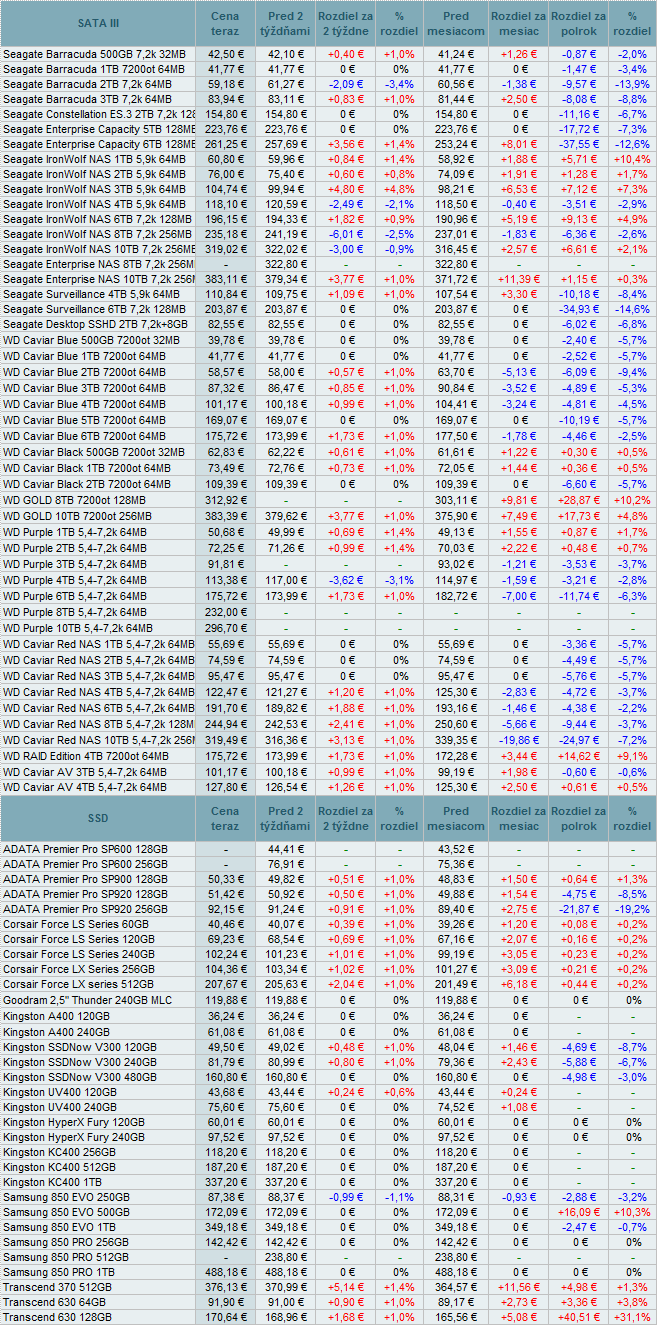
Task: Click Kingston UV400 240GB product name
Action: 60,1107
